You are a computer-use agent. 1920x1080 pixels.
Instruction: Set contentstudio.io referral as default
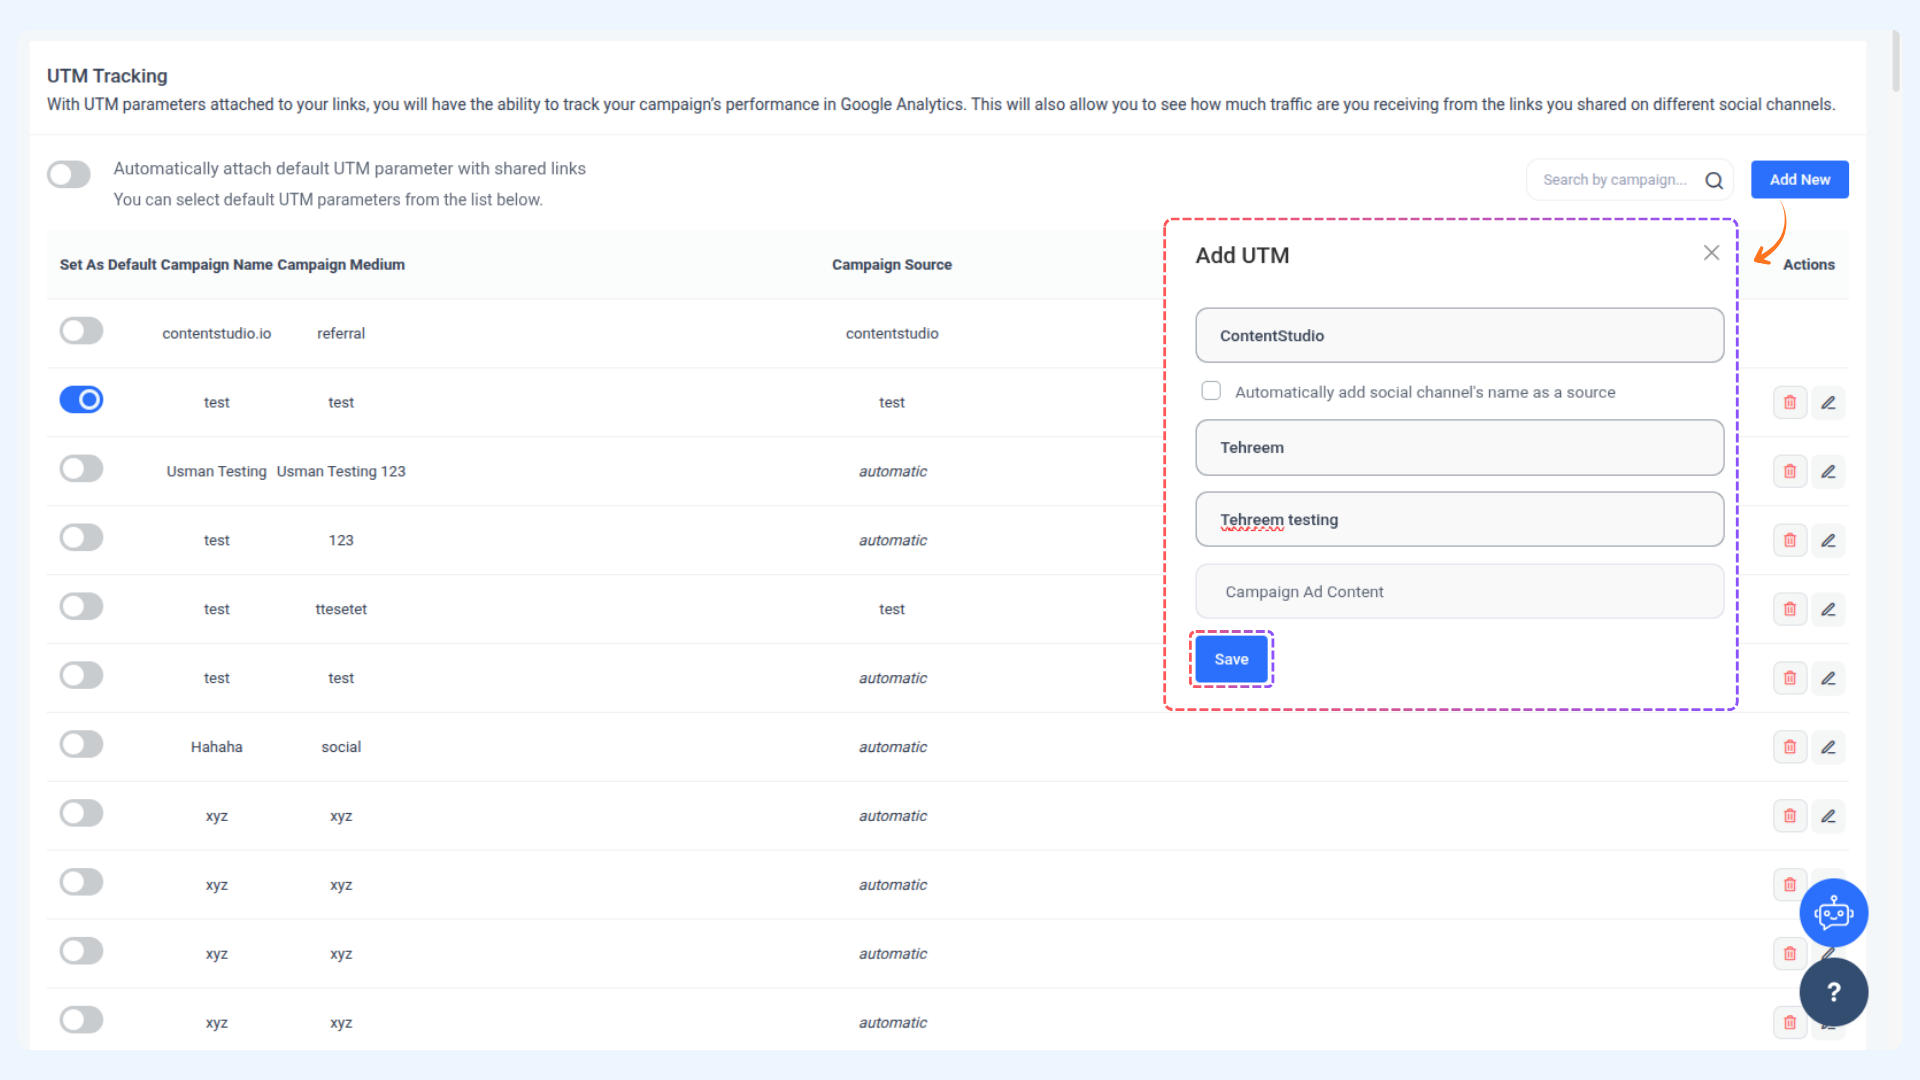[x=81, y=331]
